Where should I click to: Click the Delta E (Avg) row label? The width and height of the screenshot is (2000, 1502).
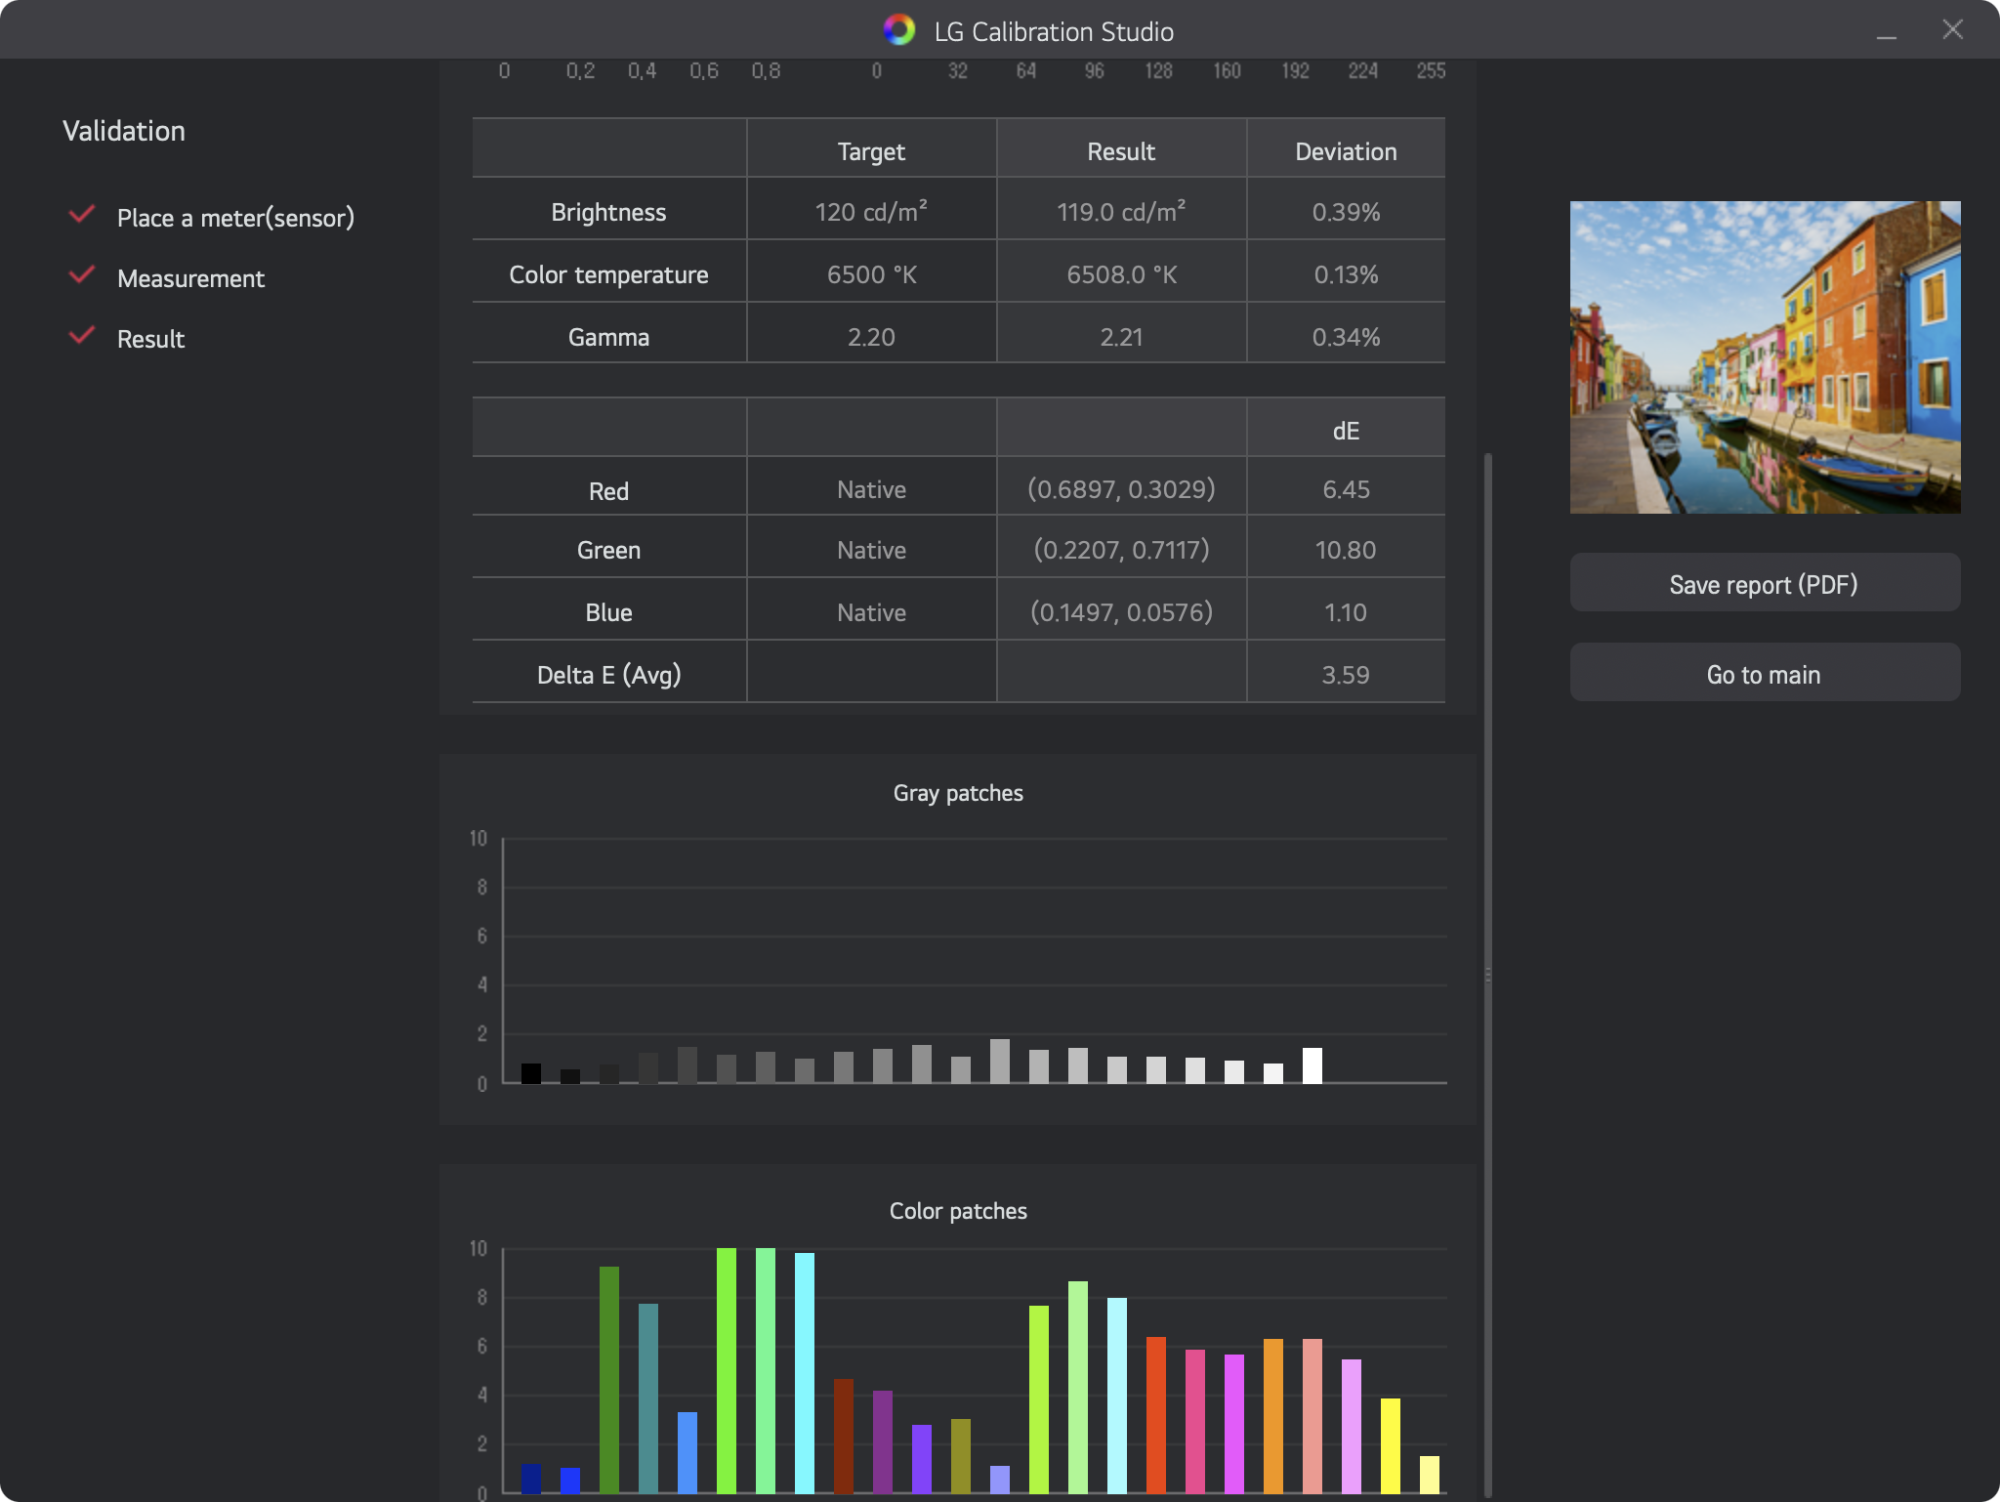click(x=608, y=675)
